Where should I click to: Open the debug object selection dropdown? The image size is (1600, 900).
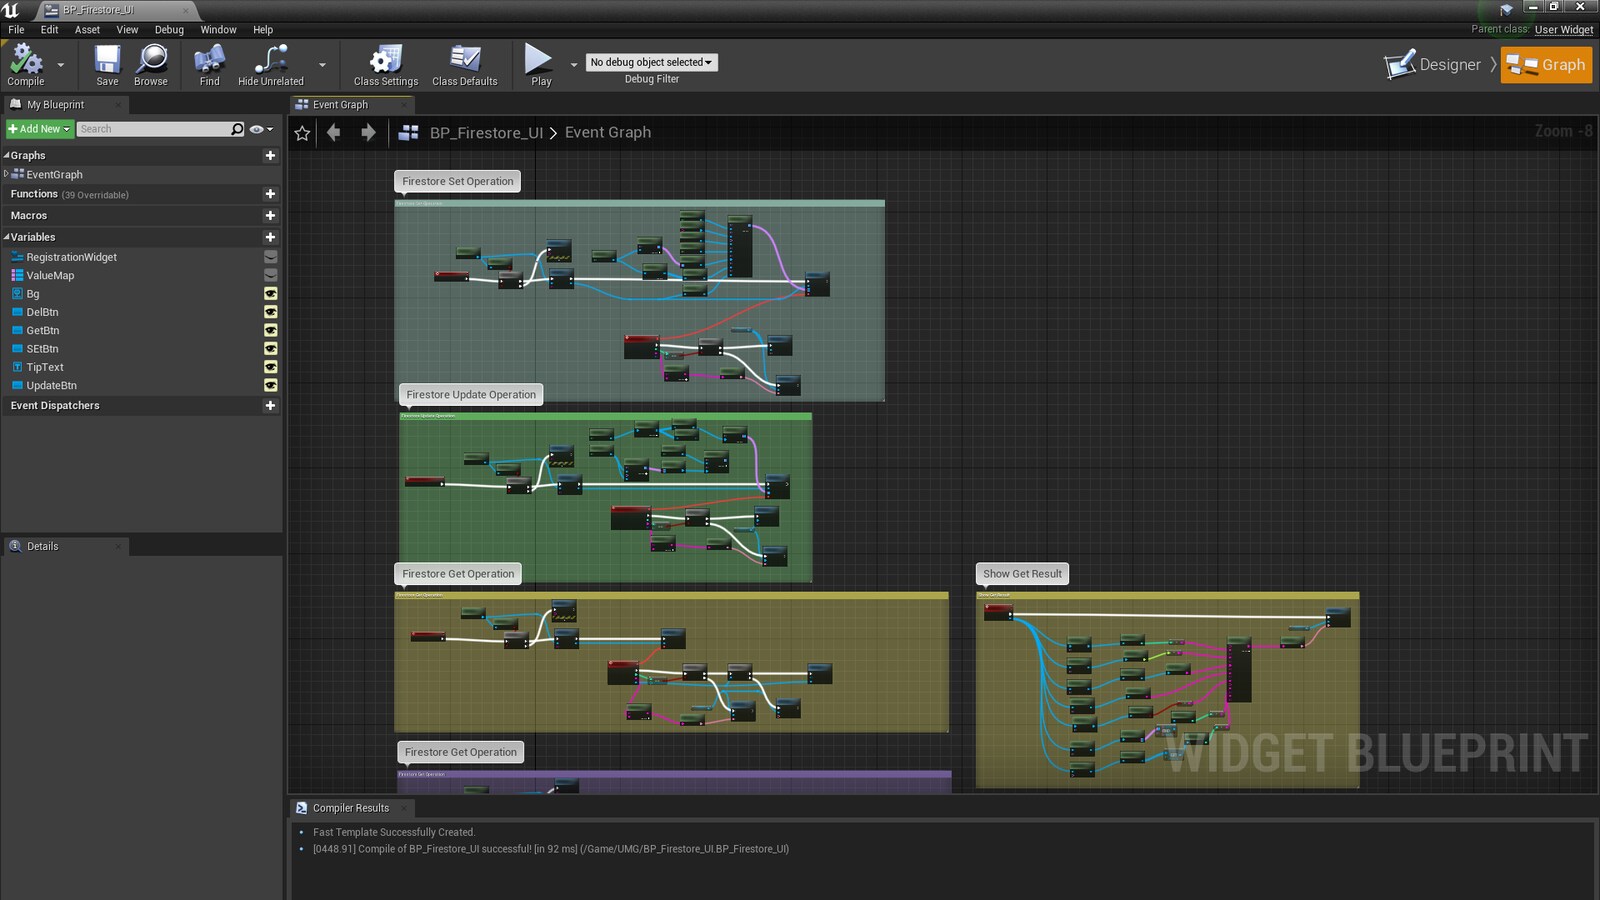[x=651, y=62]
